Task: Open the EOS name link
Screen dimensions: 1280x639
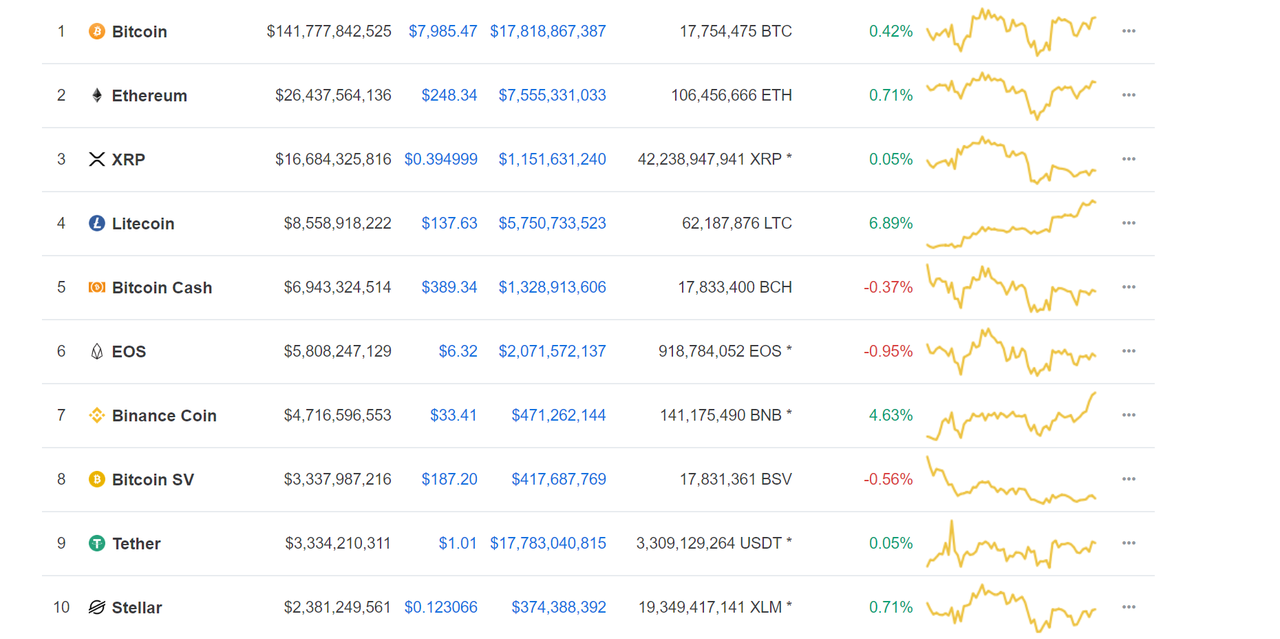Action: click(x=129, y=352)
